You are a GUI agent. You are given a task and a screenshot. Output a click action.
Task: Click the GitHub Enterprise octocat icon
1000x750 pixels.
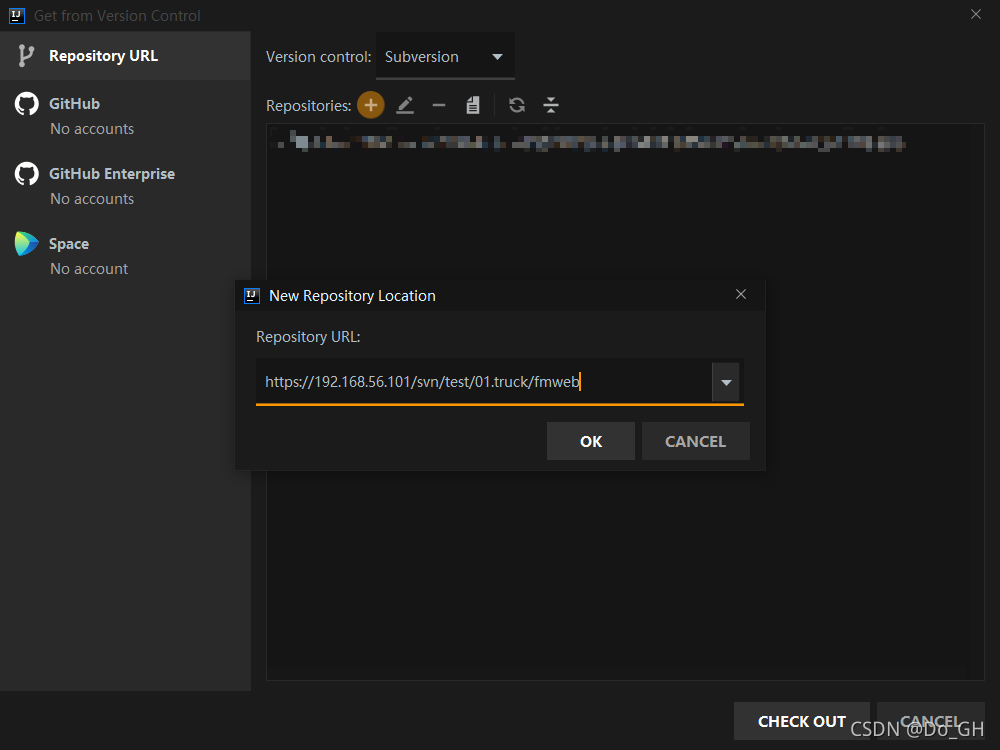[x=27, y=173]
